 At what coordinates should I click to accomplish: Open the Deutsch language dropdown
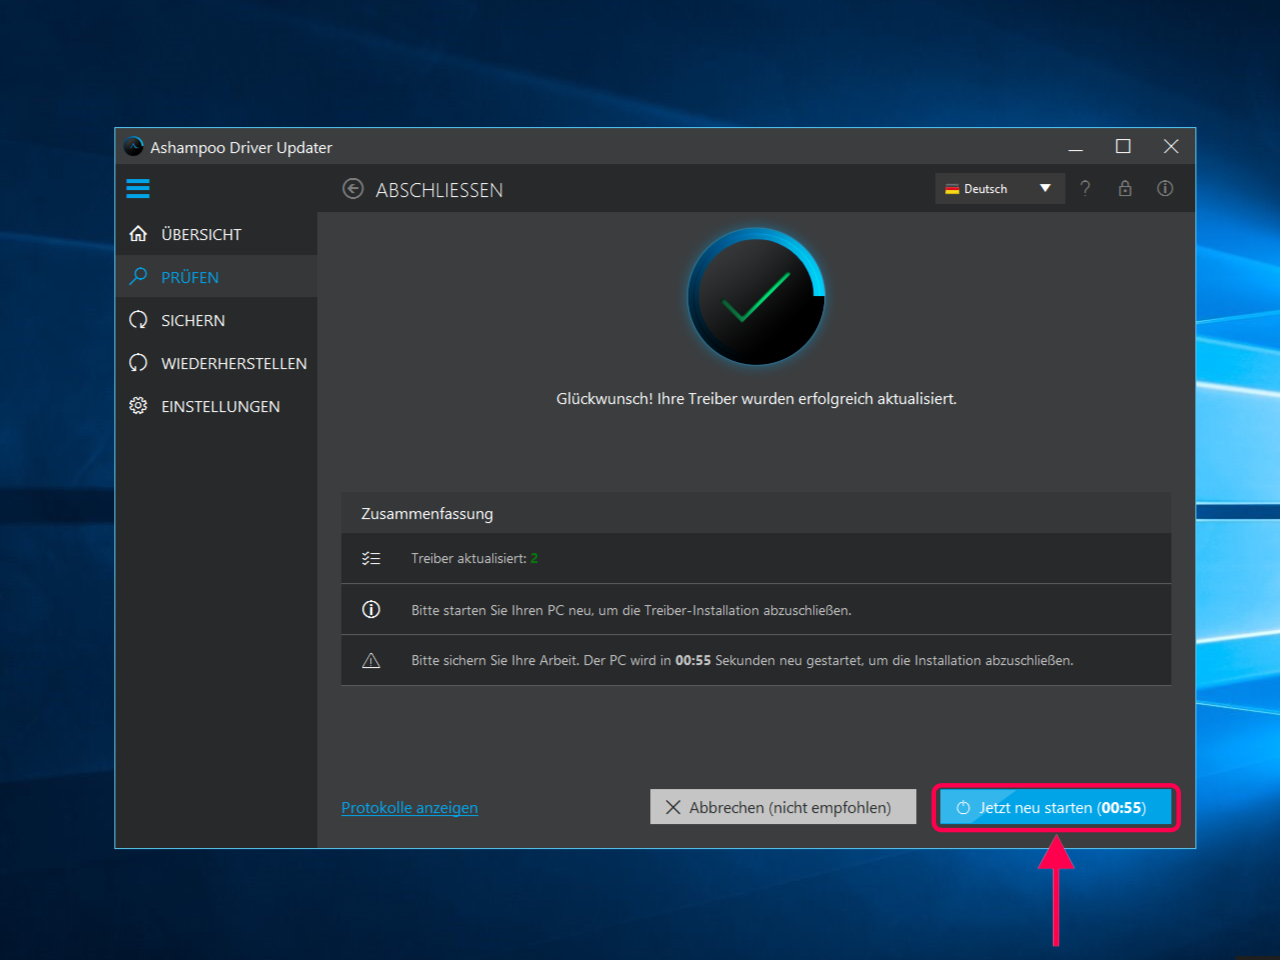click(x=999, y=188)
